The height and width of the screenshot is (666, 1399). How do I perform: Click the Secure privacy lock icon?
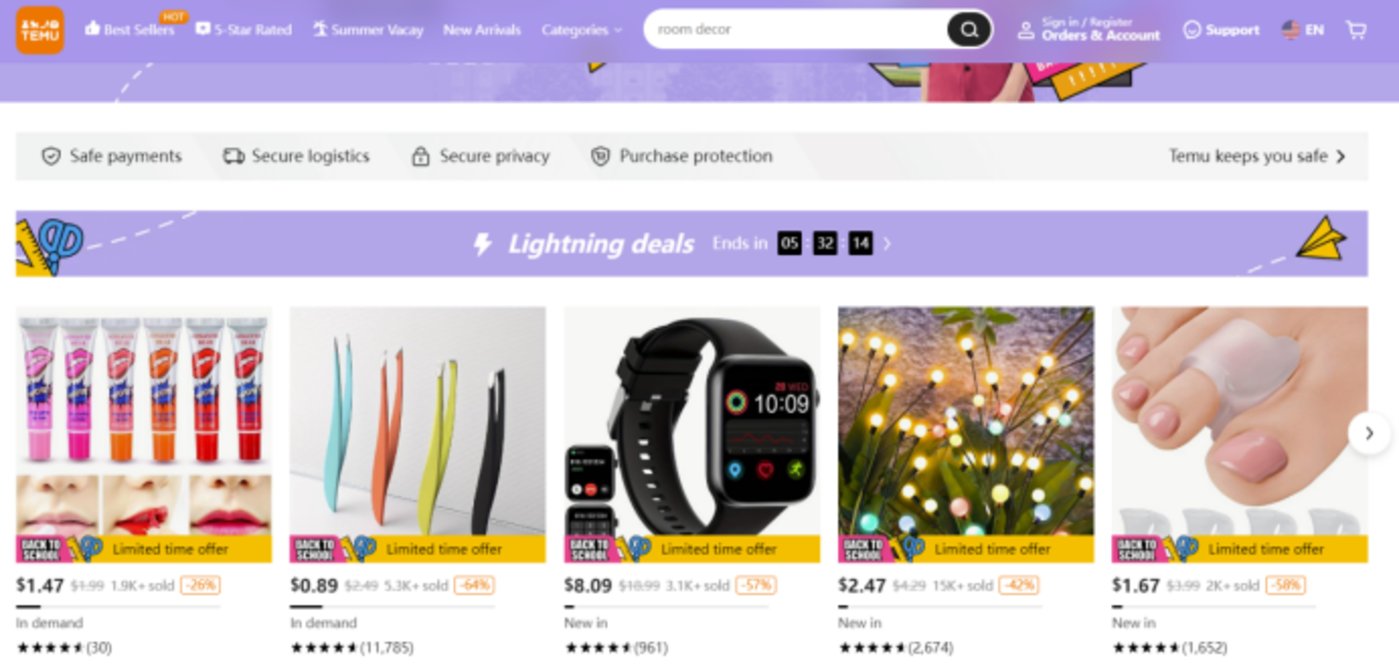[421, 156]
